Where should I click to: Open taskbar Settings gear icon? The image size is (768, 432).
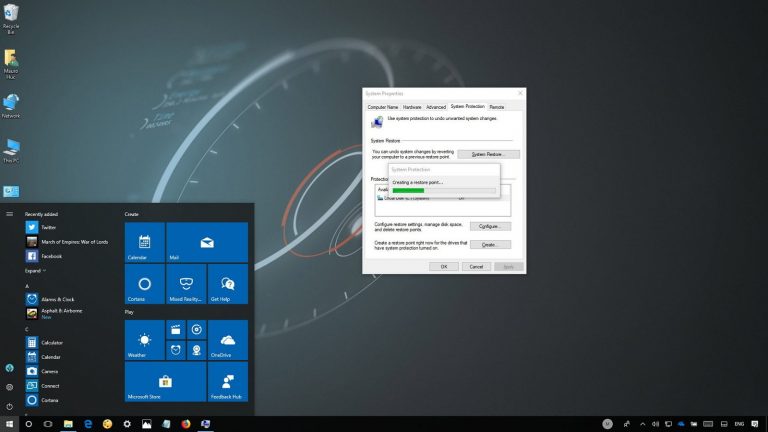point(127,424)
